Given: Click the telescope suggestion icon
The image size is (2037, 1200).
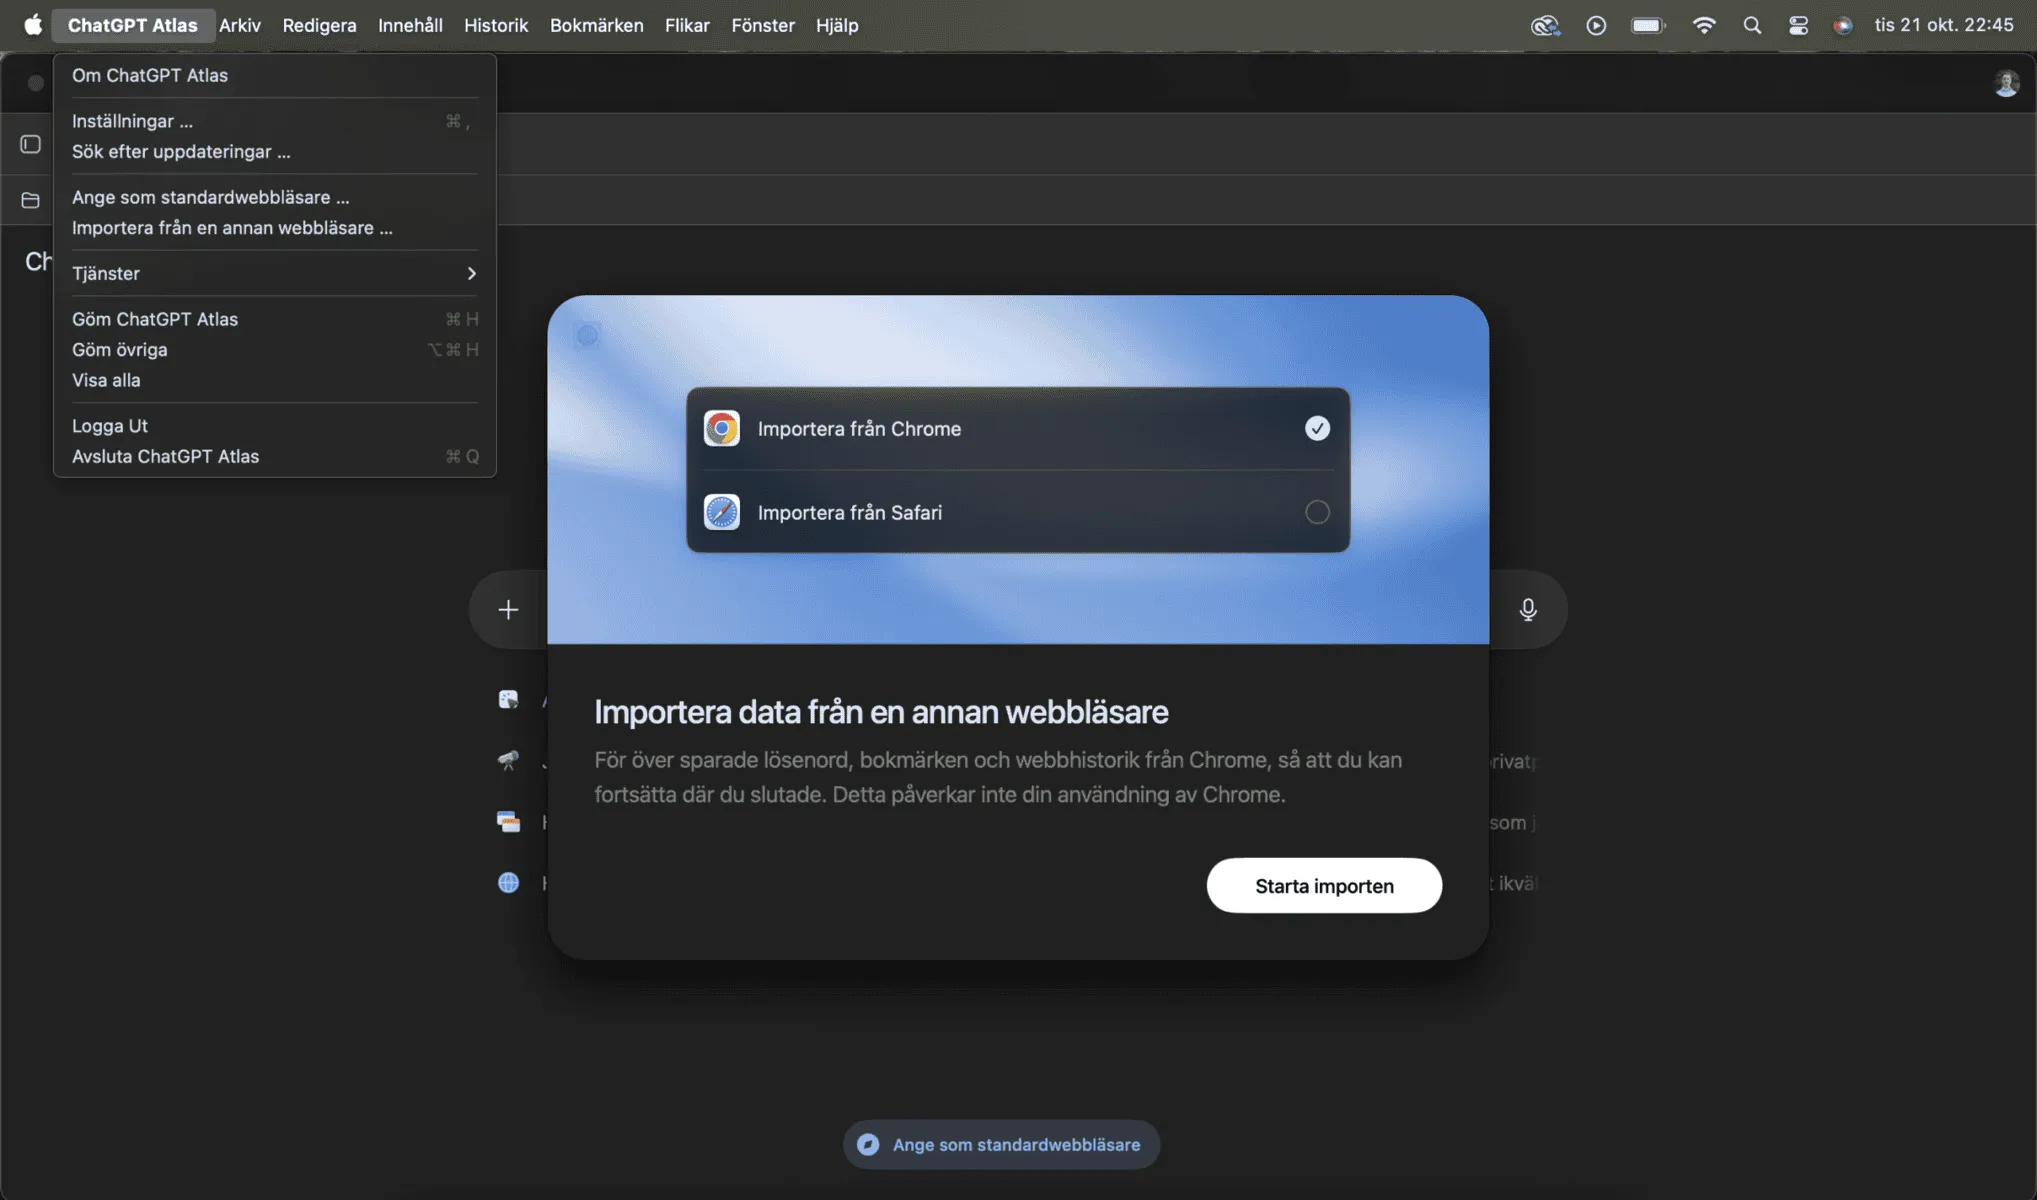Looking at the screenshot, I should pyautogui.click(x=508, y=761).
